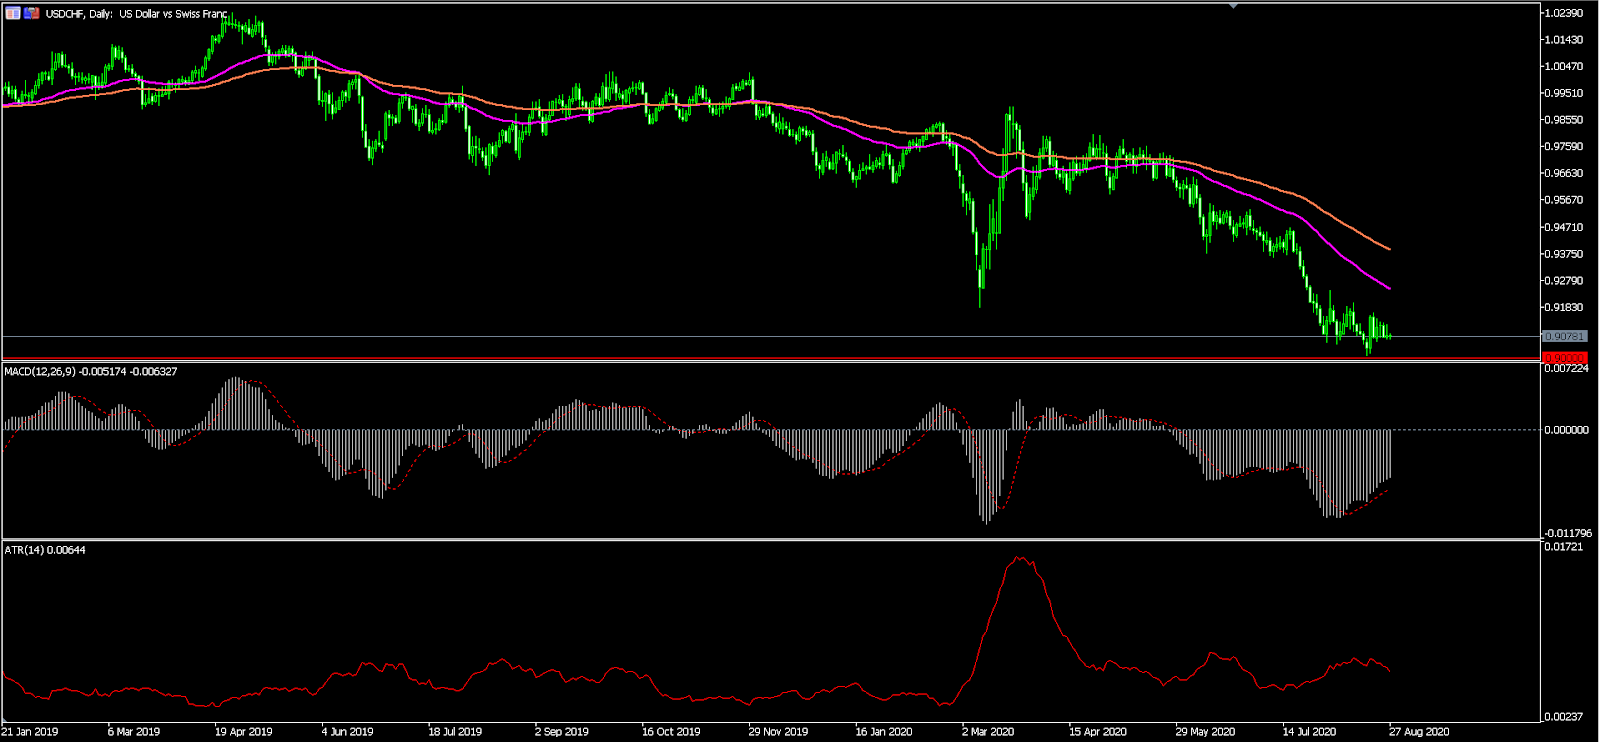Click the 0.96630 price axis label
Image resolution: width=1600 pixels, height=742 pixels.
(1565, 173)
